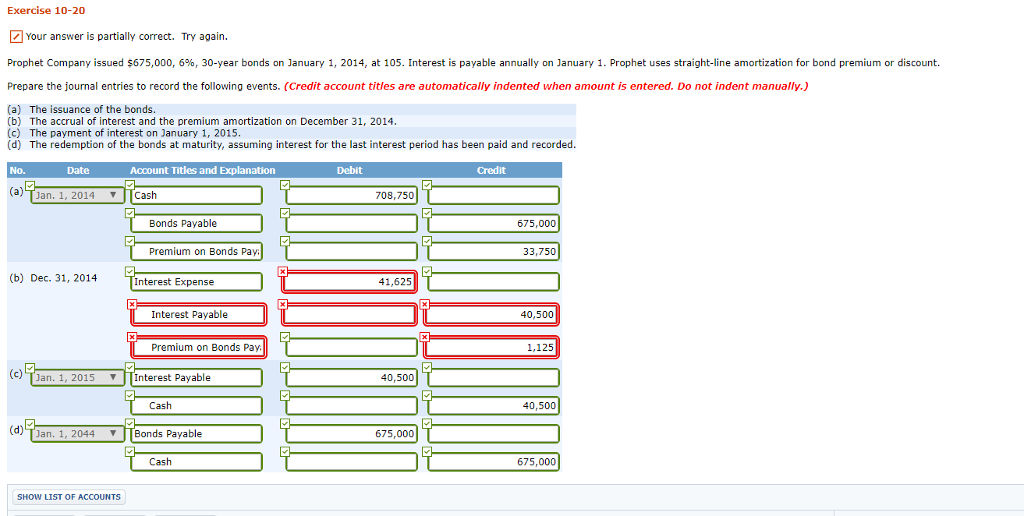1024x516 pixels.
Task: Click the Cash account field in entry (c)
Action: tap(197, 406)
